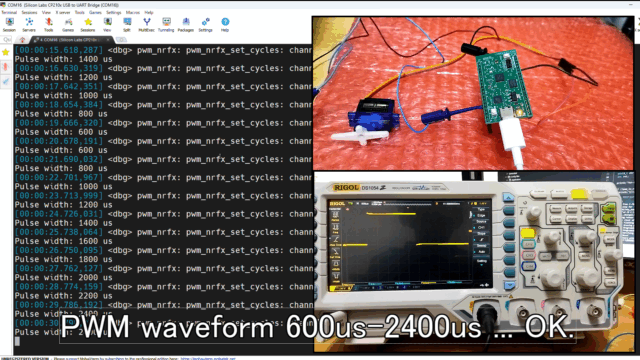Open the X server menu
Viewport: 640px width, 360px height.
pyautogui.click(x=62, y=13)
